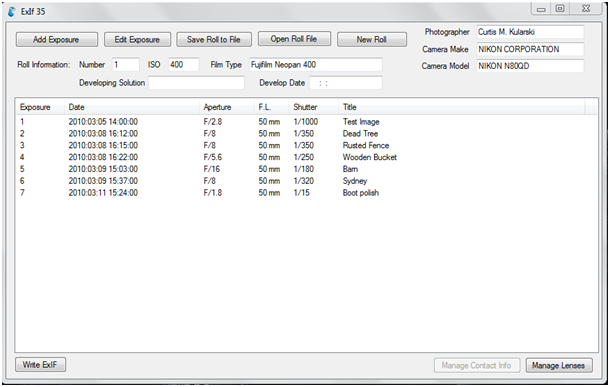Select the Boot polish entry
This screenshot has height=387, width=610.
[x=361, y=193]
